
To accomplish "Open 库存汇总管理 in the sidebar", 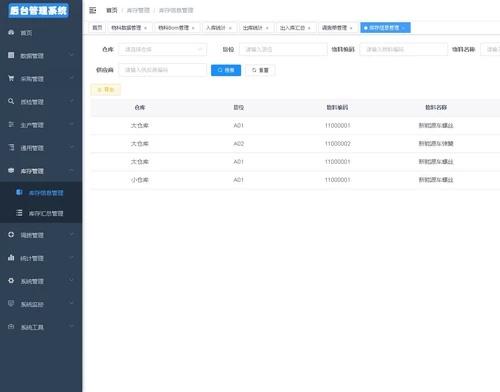I will tap(46, 213).
